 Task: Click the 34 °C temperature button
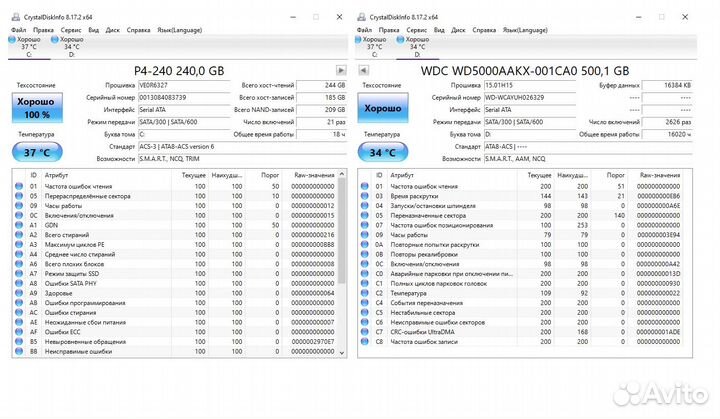(382, 152)
